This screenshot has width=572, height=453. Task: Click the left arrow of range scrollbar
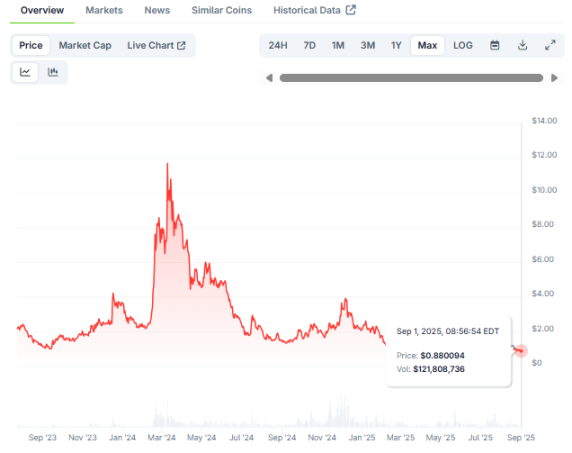[x=269, y=78]
